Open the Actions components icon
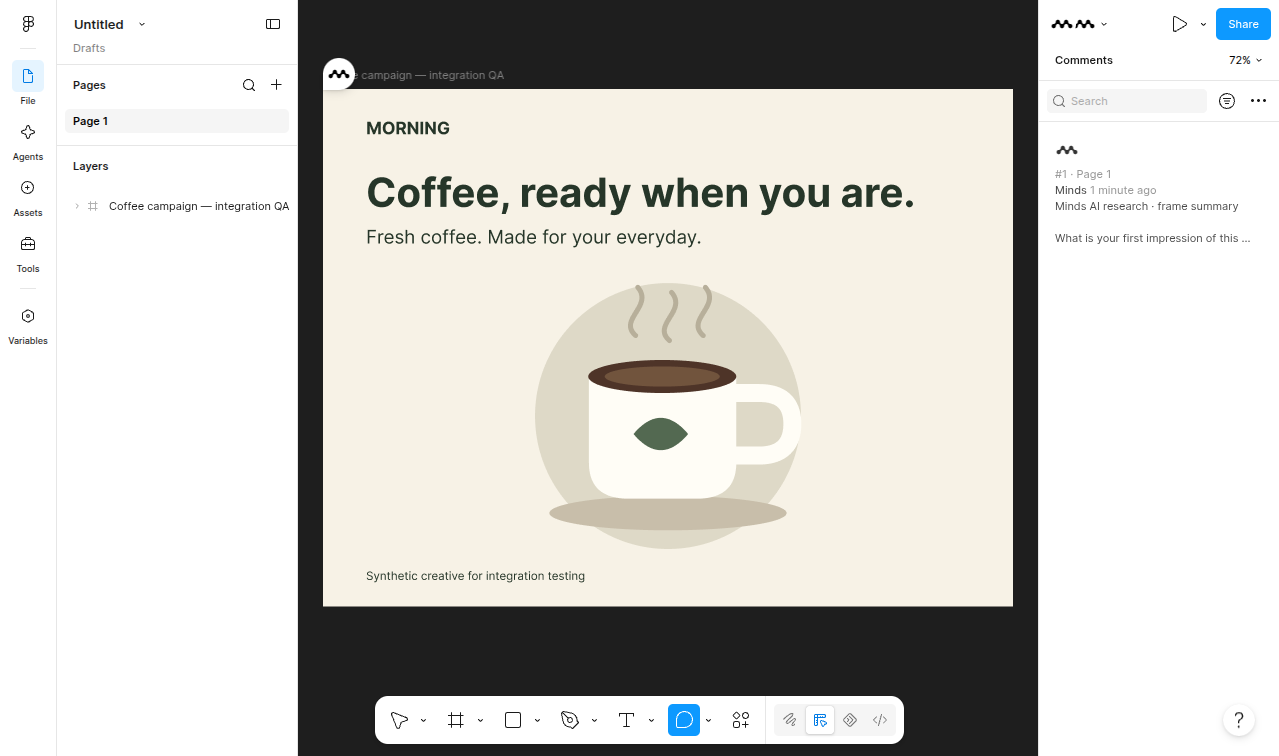Image resolution: width=1279 pixels, height=756 pixels. click(741, 720)
